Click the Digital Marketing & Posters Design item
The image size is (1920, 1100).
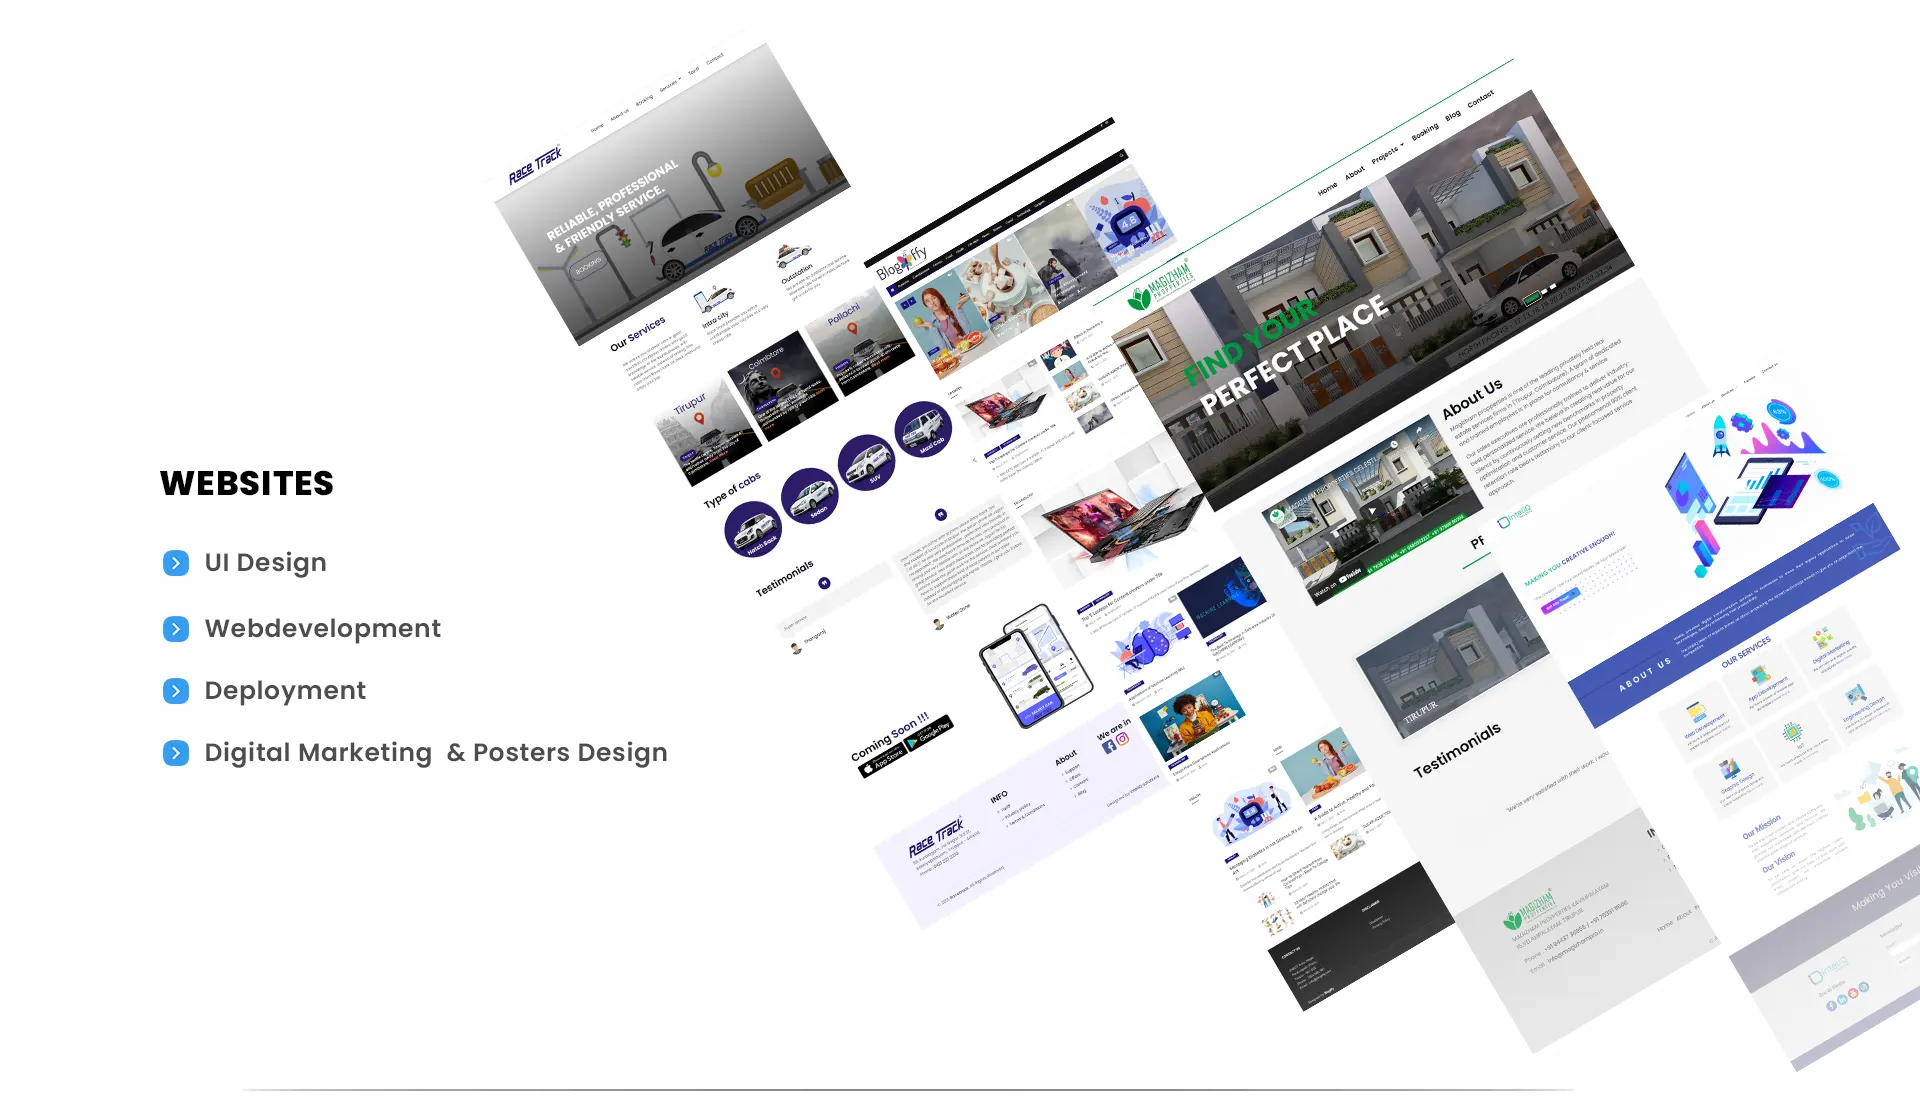click(435, 753)
